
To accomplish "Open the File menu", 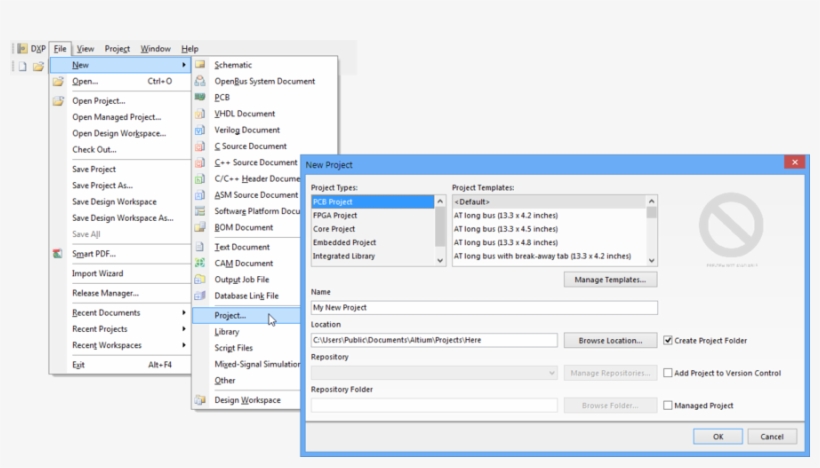I will (x=60, y=49).
